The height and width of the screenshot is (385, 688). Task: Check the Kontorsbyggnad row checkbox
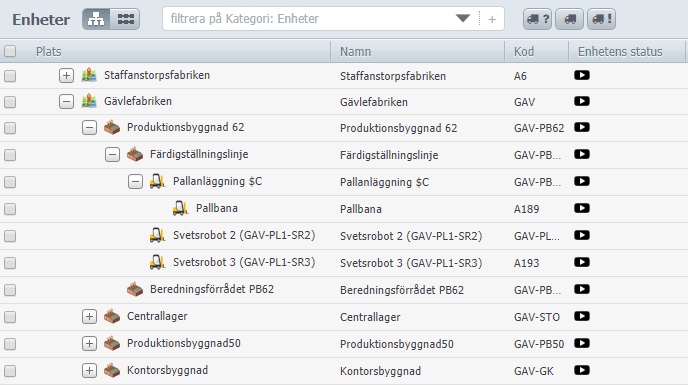point(10,371)
